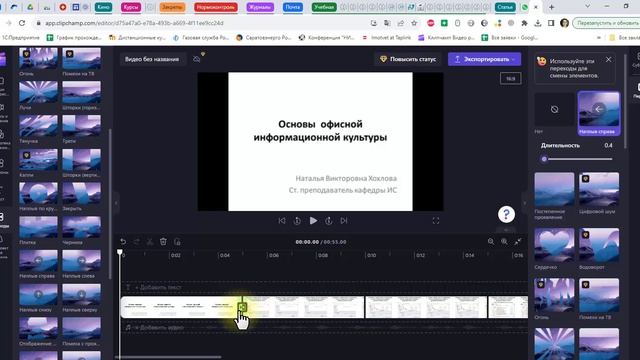Pick 'Шторки (верти…' transition in left library
The image size is (640, 360).
pyautogui.click(x=82, y=160)
